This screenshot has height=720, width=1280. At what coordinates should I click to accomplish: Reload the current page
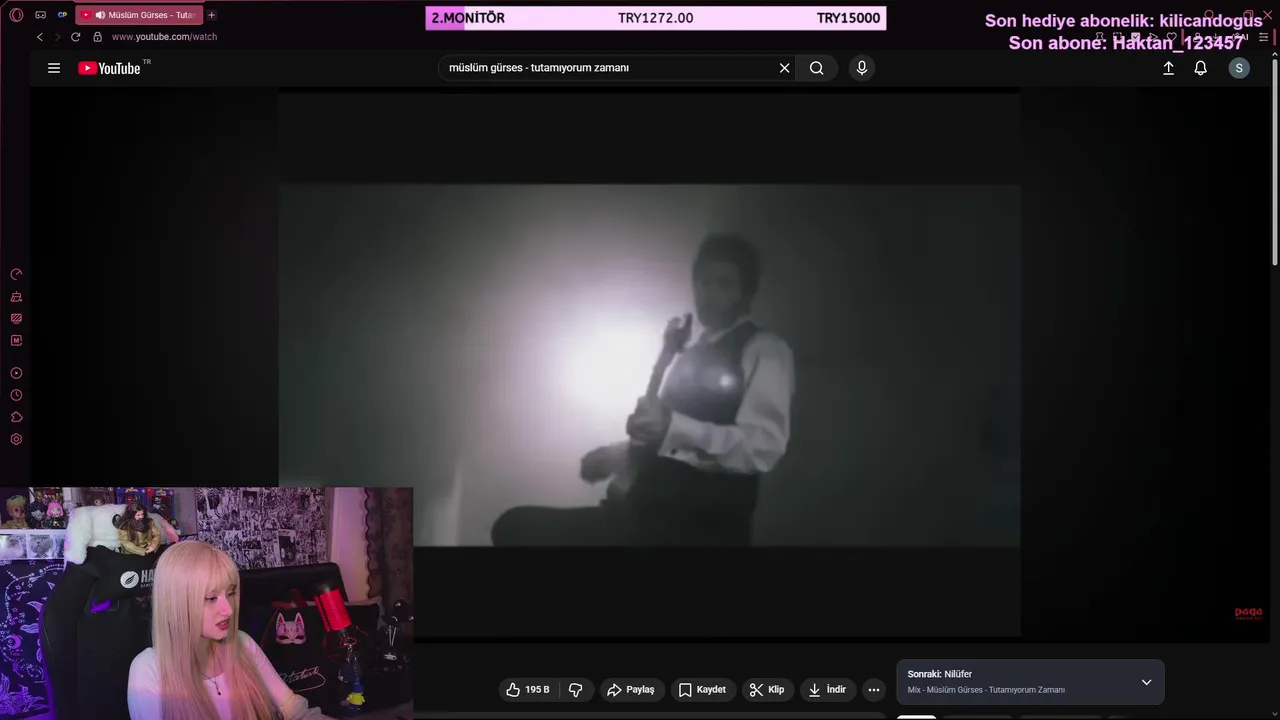[x=75, y=37]
